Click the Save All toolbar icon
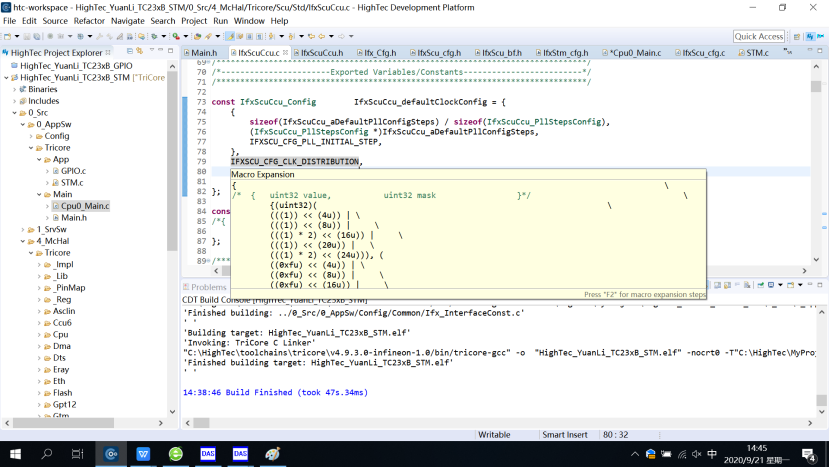 click(x=37, y=37)
